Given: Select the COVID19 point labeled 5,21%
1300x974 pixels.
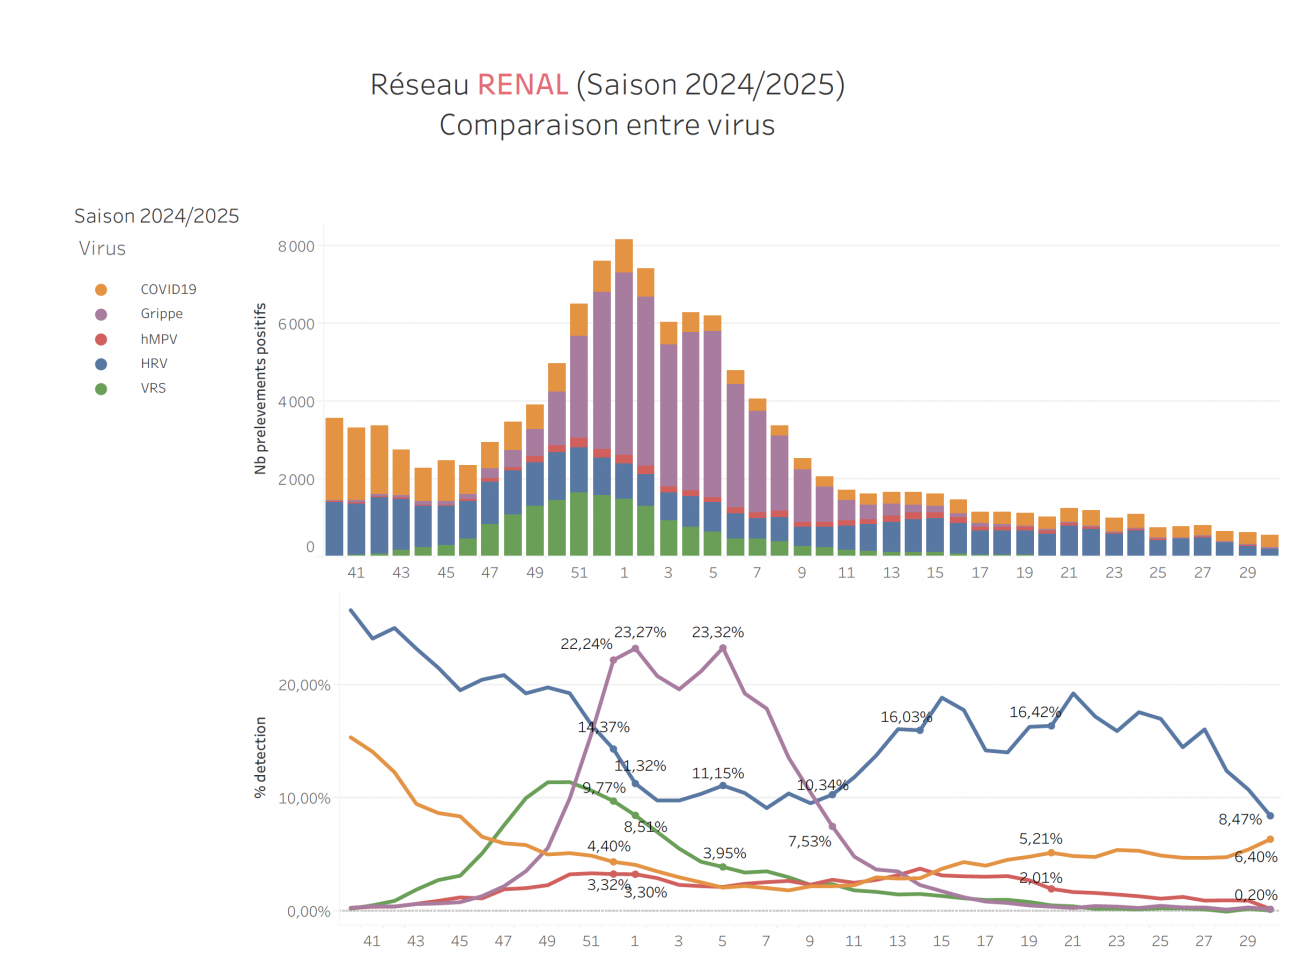Looking at the screenshot, I should point(1051,853).
